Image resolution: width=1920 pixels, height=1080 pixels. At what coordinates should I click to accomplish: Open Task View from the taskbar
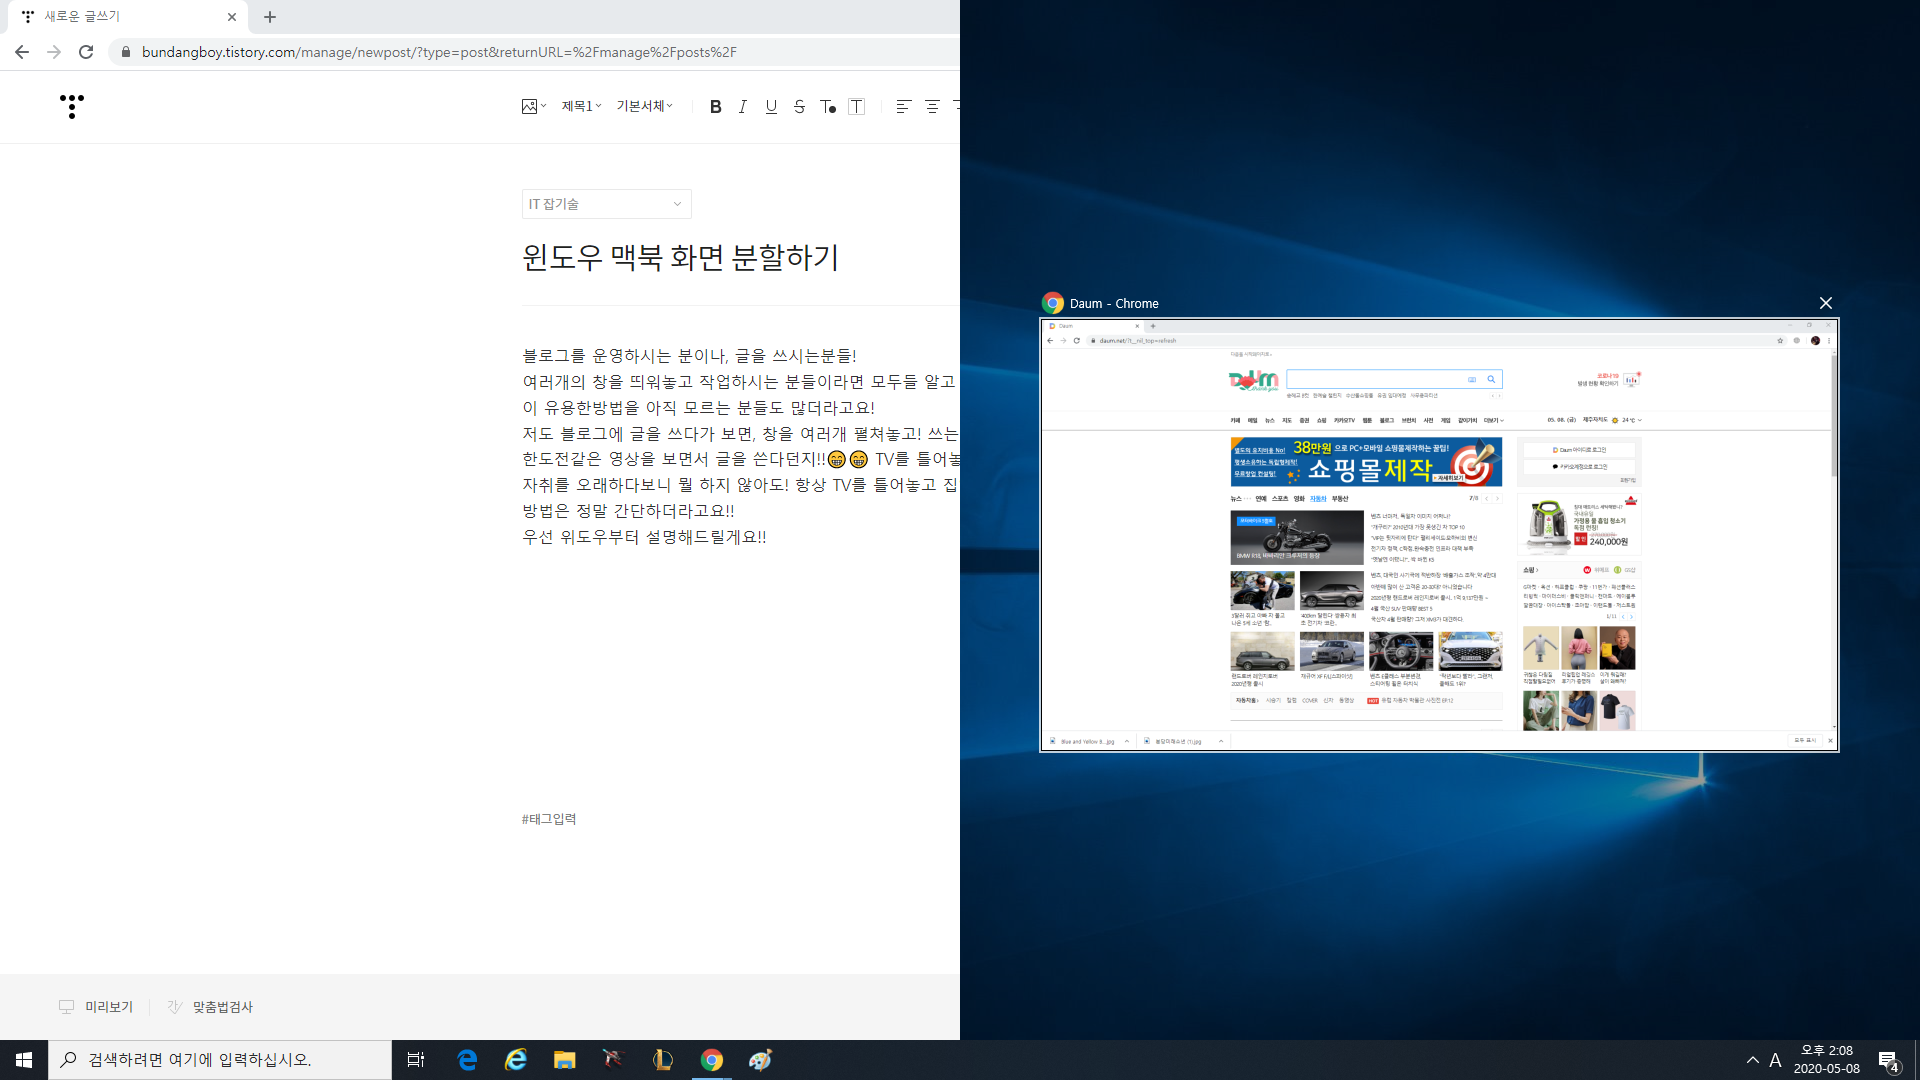(x=416, y=1060)
